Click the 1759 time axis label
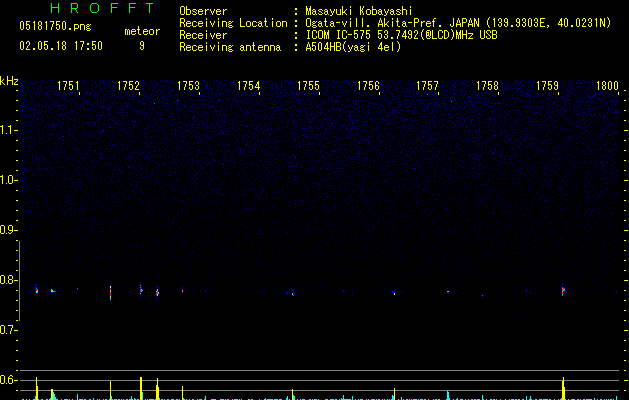The image size is (629, 400). coord(547,86)
